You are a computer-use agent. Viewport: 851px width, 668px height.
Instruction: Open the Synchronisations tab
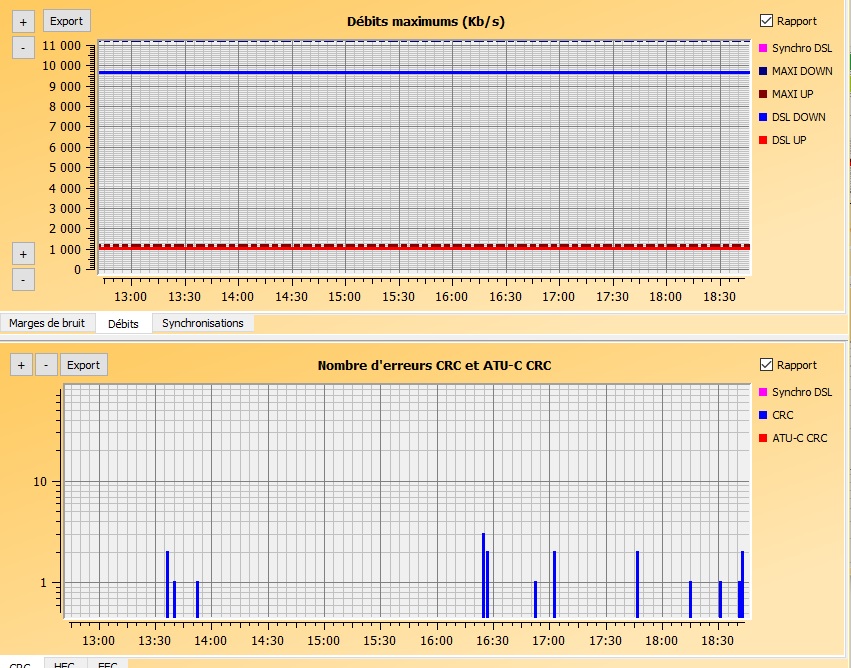[202, 323]
